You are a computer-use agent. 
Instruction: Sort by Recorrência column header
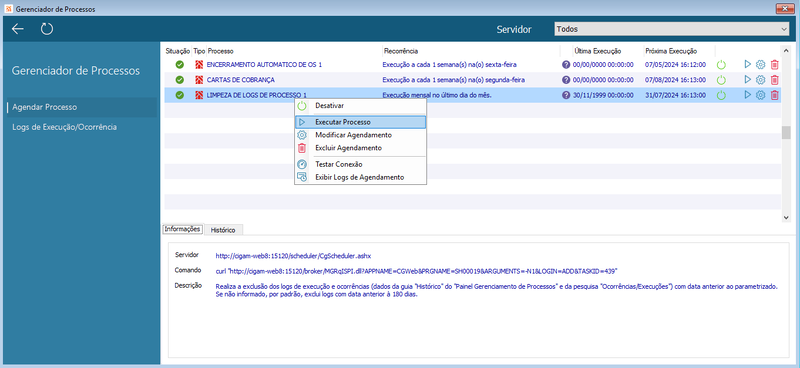(x=401, y=51)
